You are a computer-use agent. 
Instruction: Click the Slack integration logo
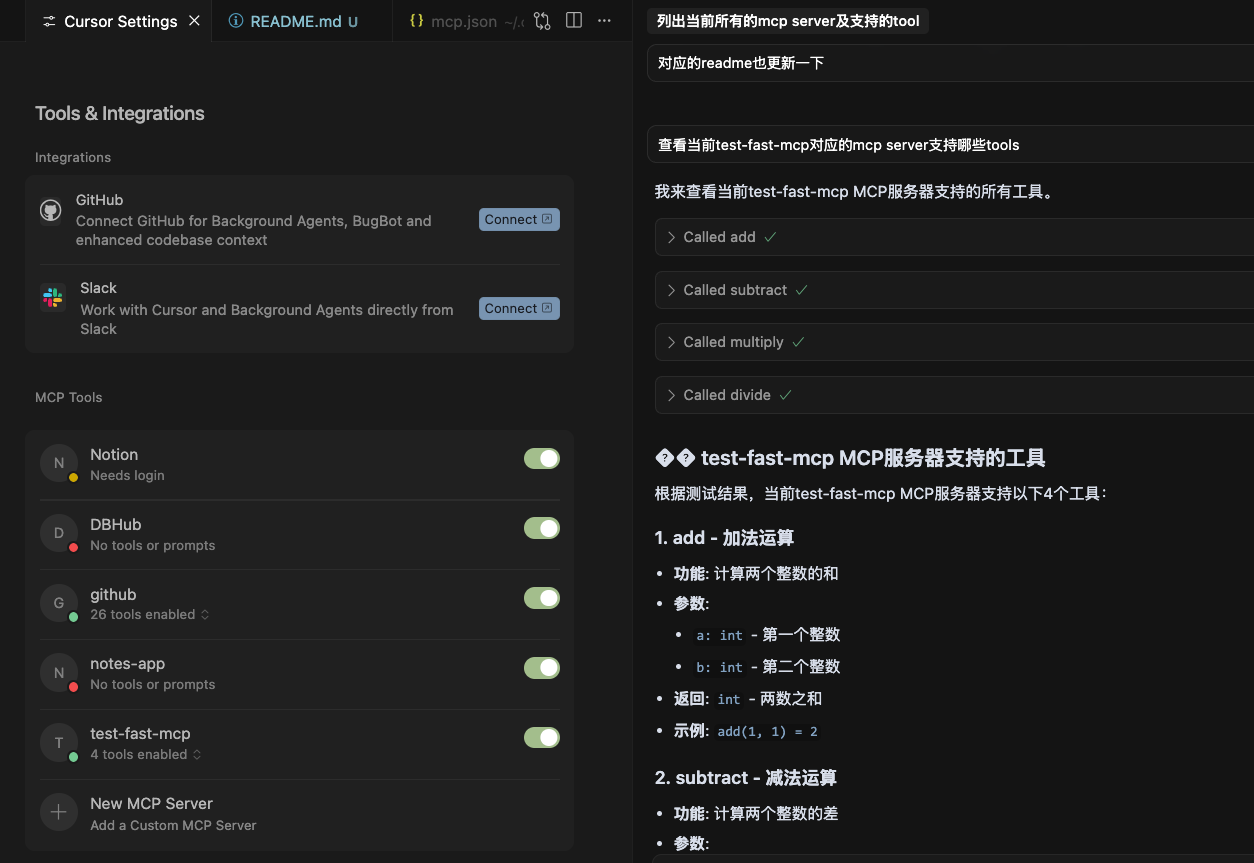(x=53, y=298)
